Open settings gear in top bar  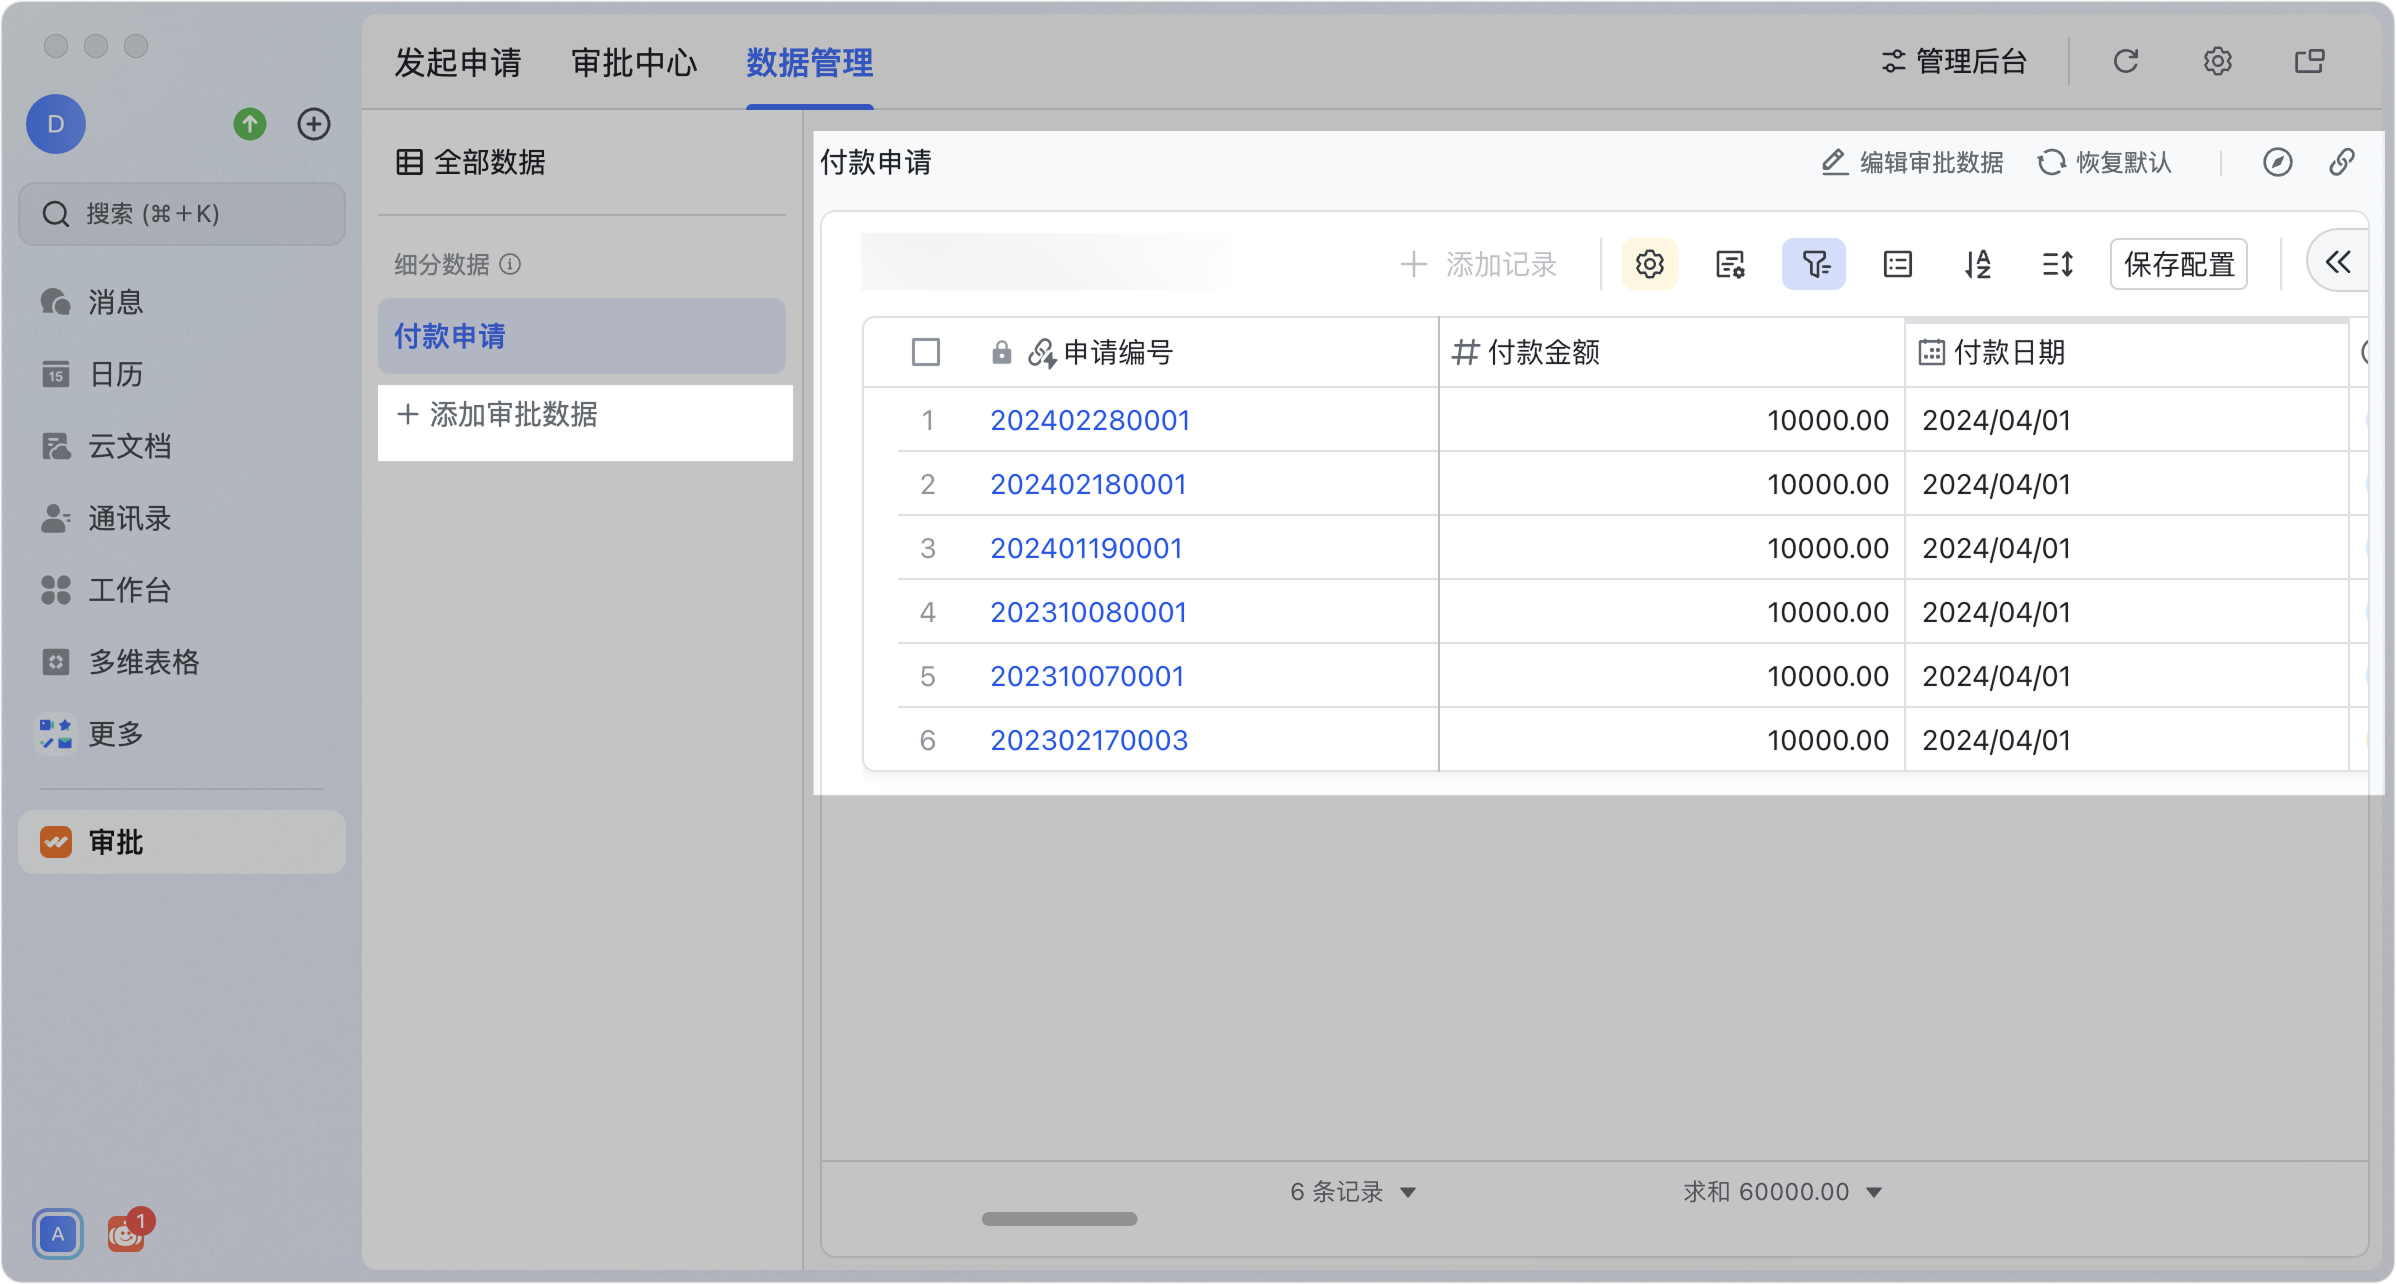(2218, 62)
